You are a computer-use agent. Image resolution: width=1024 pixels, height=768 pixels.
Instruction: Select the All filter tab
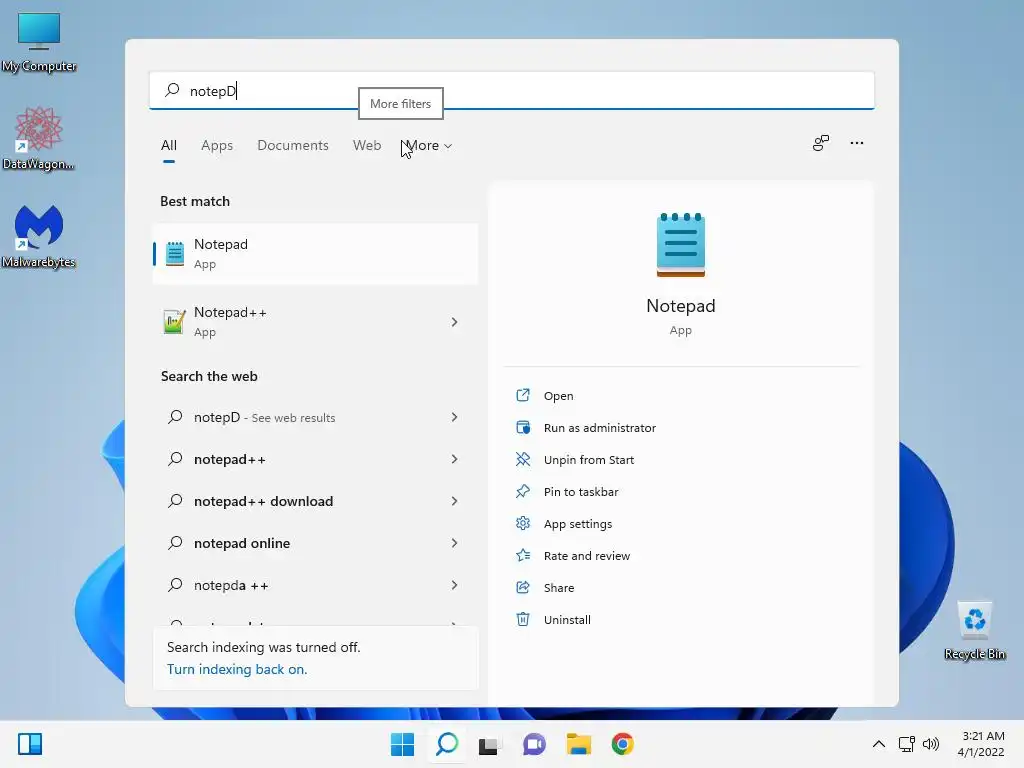point(168,146)
